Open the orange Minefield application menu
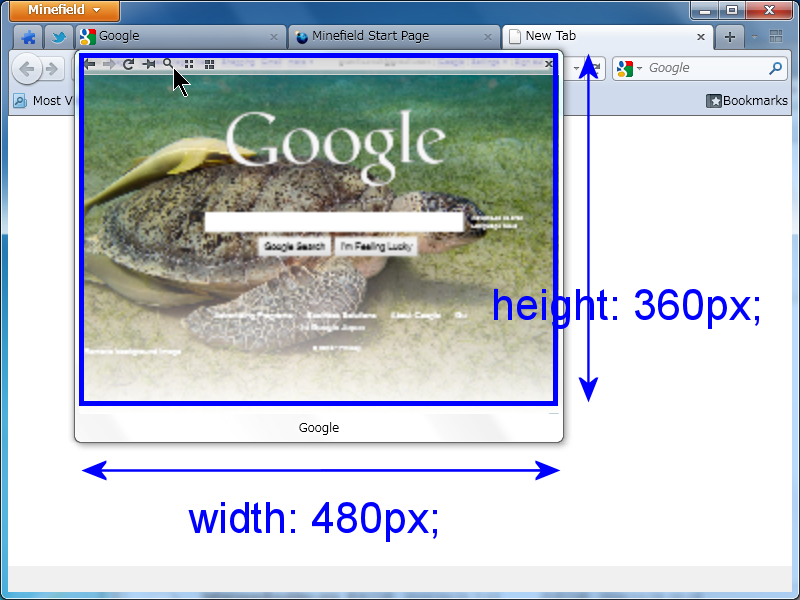The image size is (800, 600). click(64, 10)
